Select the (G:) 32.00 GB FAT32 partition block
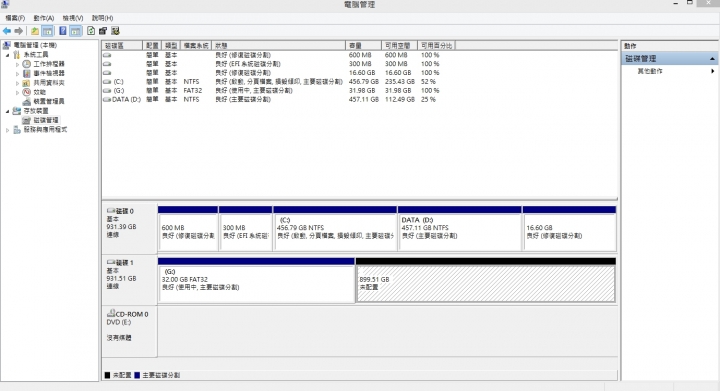 pyautogui.click(x=256, y=280)
